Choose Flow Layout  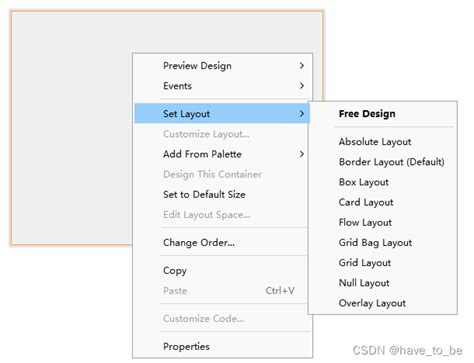(365, 223)
